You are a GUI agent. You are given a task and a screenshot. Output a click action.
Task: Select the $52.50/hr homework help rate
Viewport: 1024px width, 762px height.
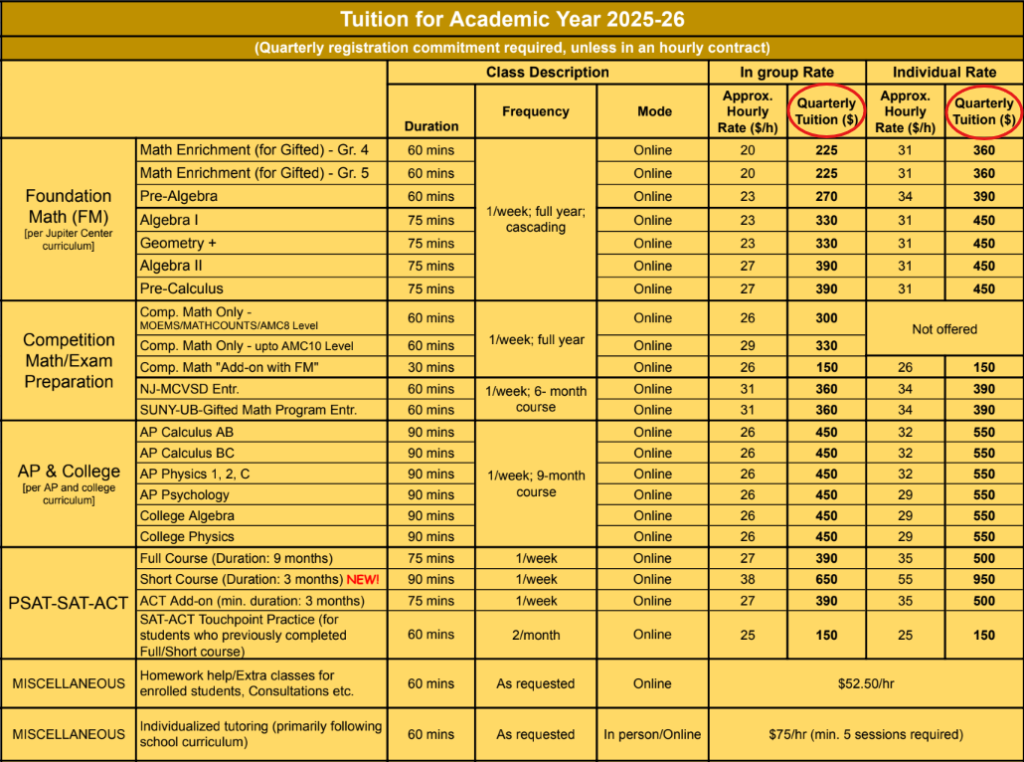tap(866, 684)
